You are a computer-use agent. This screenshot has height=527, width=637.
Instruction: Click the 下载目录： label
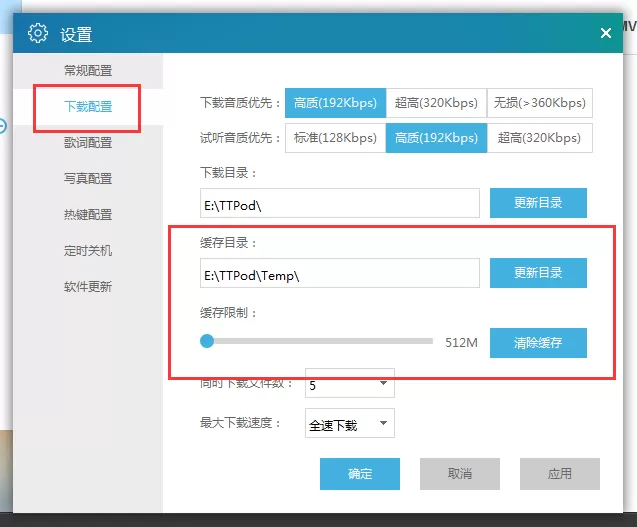(228, 173)
